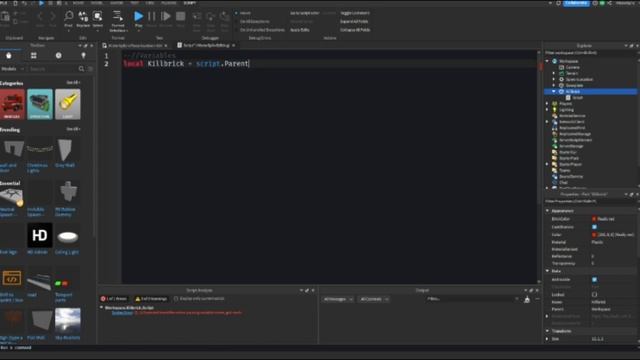Collapse the Transform section in Properties
Screen dimensions: 640x360
click(x=547, y=331)
